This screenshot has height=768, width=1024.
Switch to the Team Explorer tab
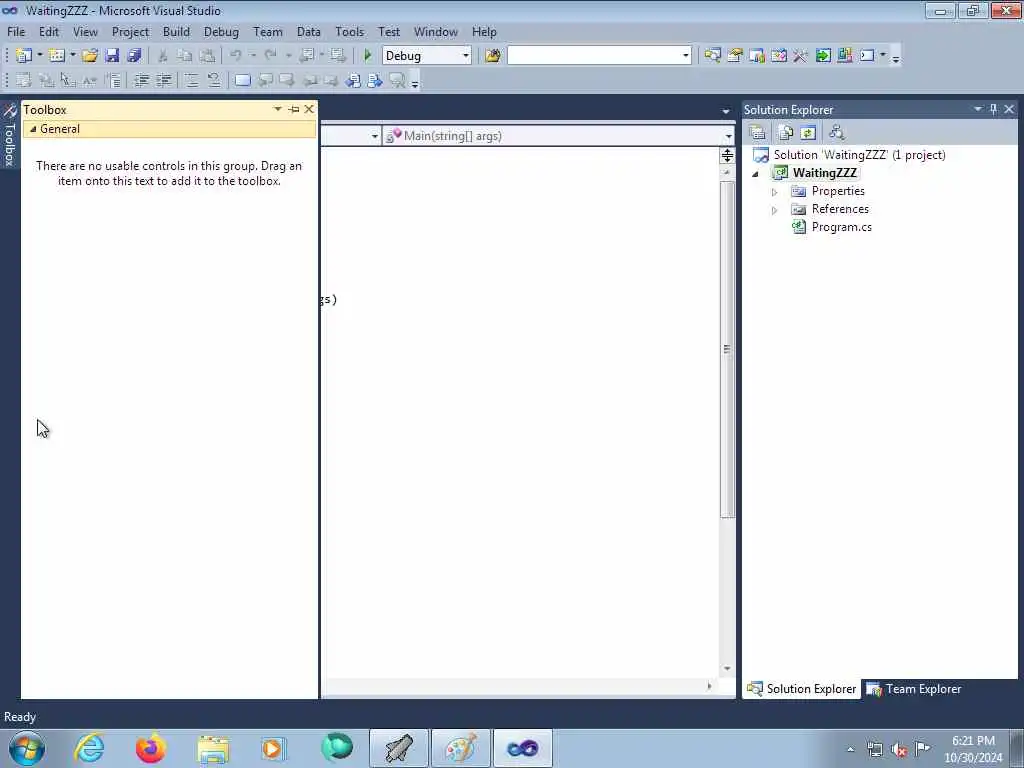[x=914, y=689]
